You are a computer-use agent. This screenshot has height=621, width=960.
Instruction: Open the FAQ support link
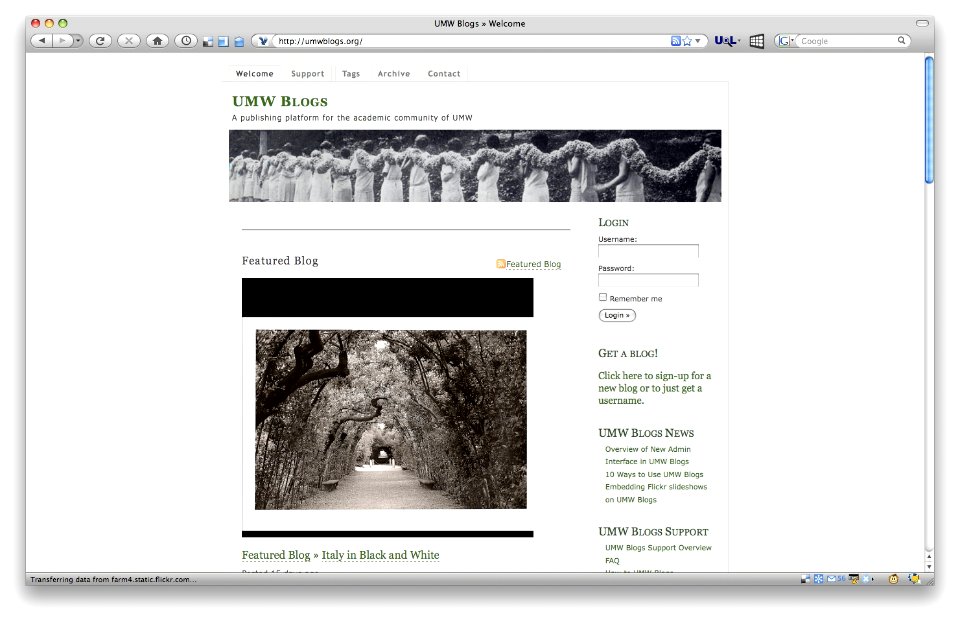[612, 560]
